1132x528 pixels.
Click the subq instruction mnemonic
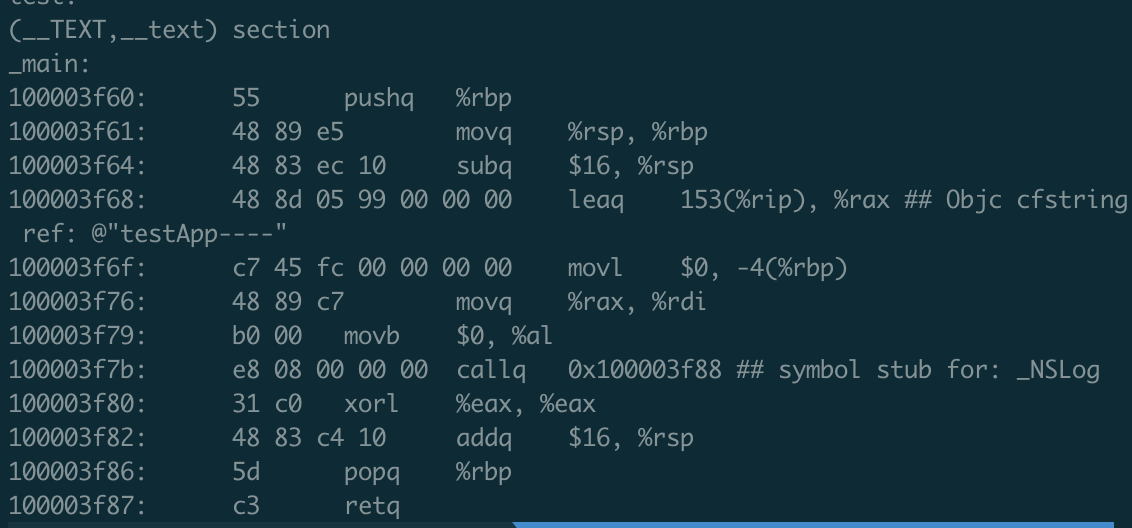[x=484, y=165]
